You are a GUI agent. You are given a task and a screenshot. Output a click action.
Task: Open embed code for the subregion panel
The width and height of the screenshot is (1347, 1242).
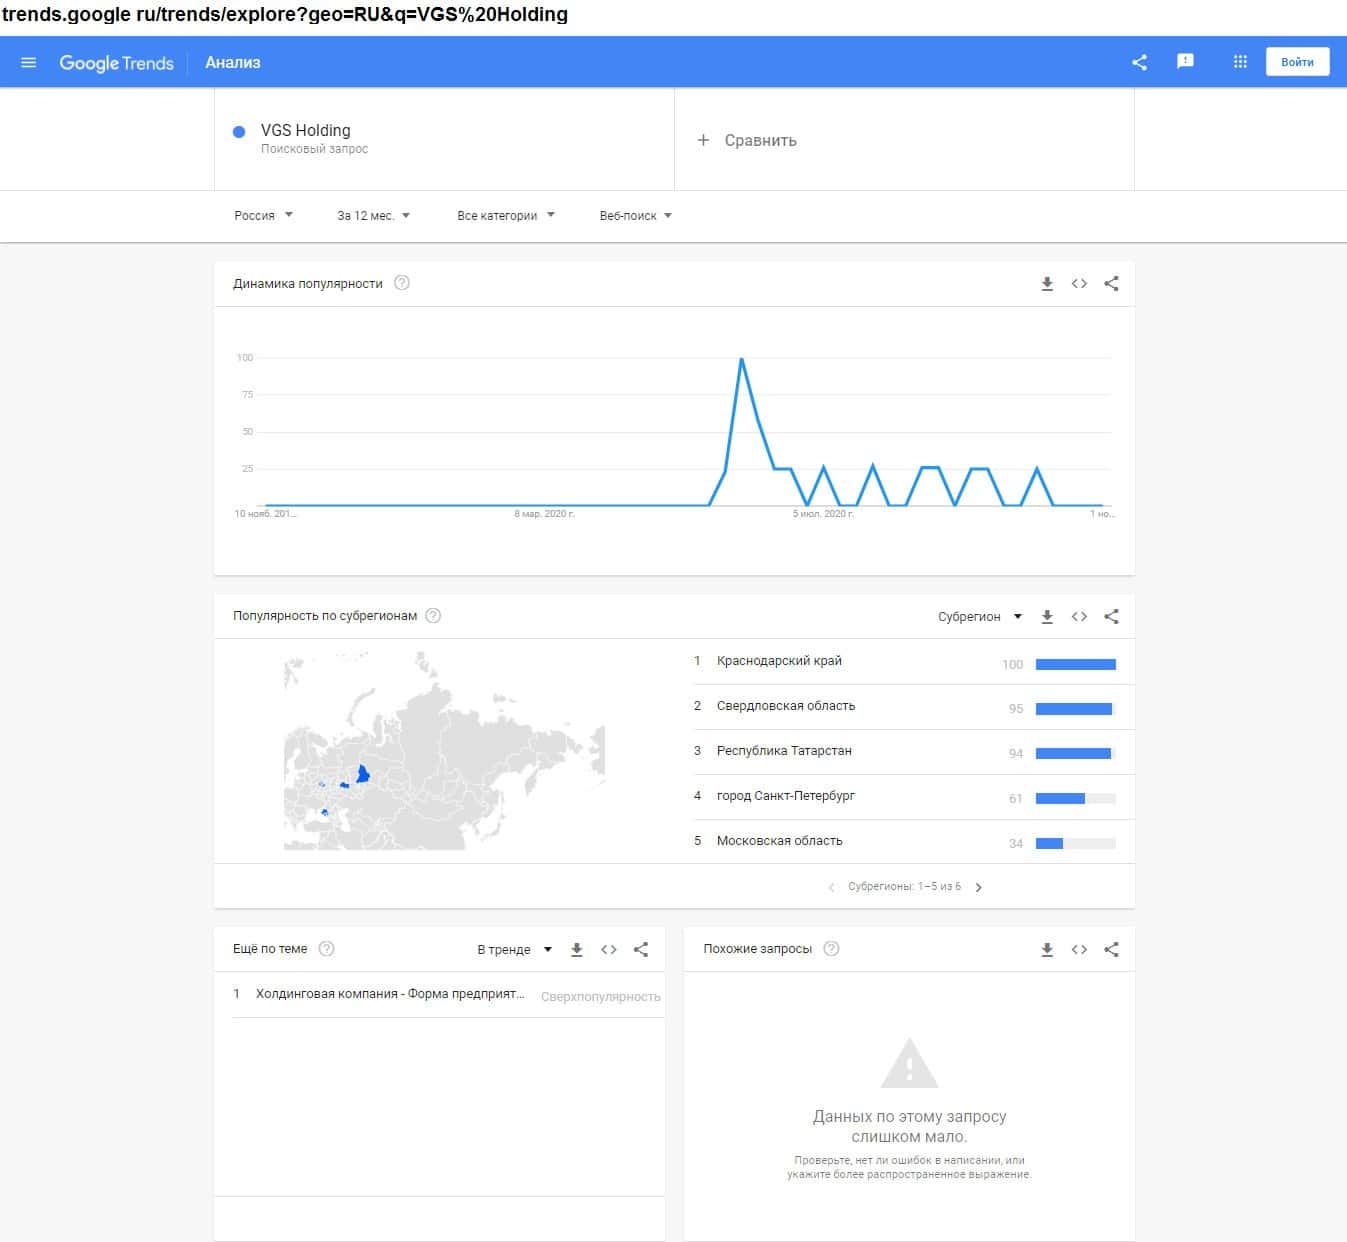point(1079,617)
